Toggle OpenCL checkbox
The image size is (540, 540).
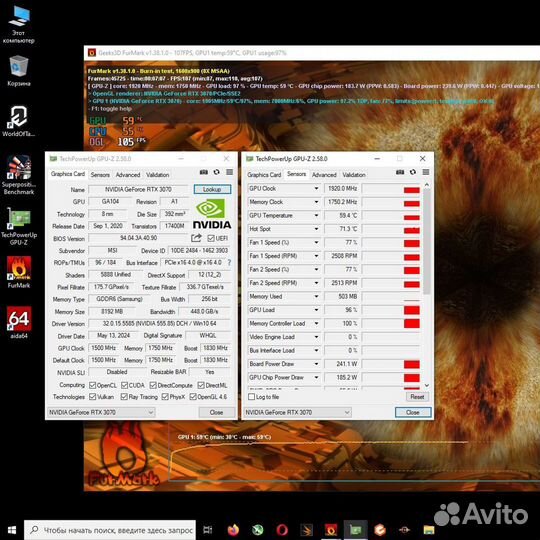(x=92, y=385)
